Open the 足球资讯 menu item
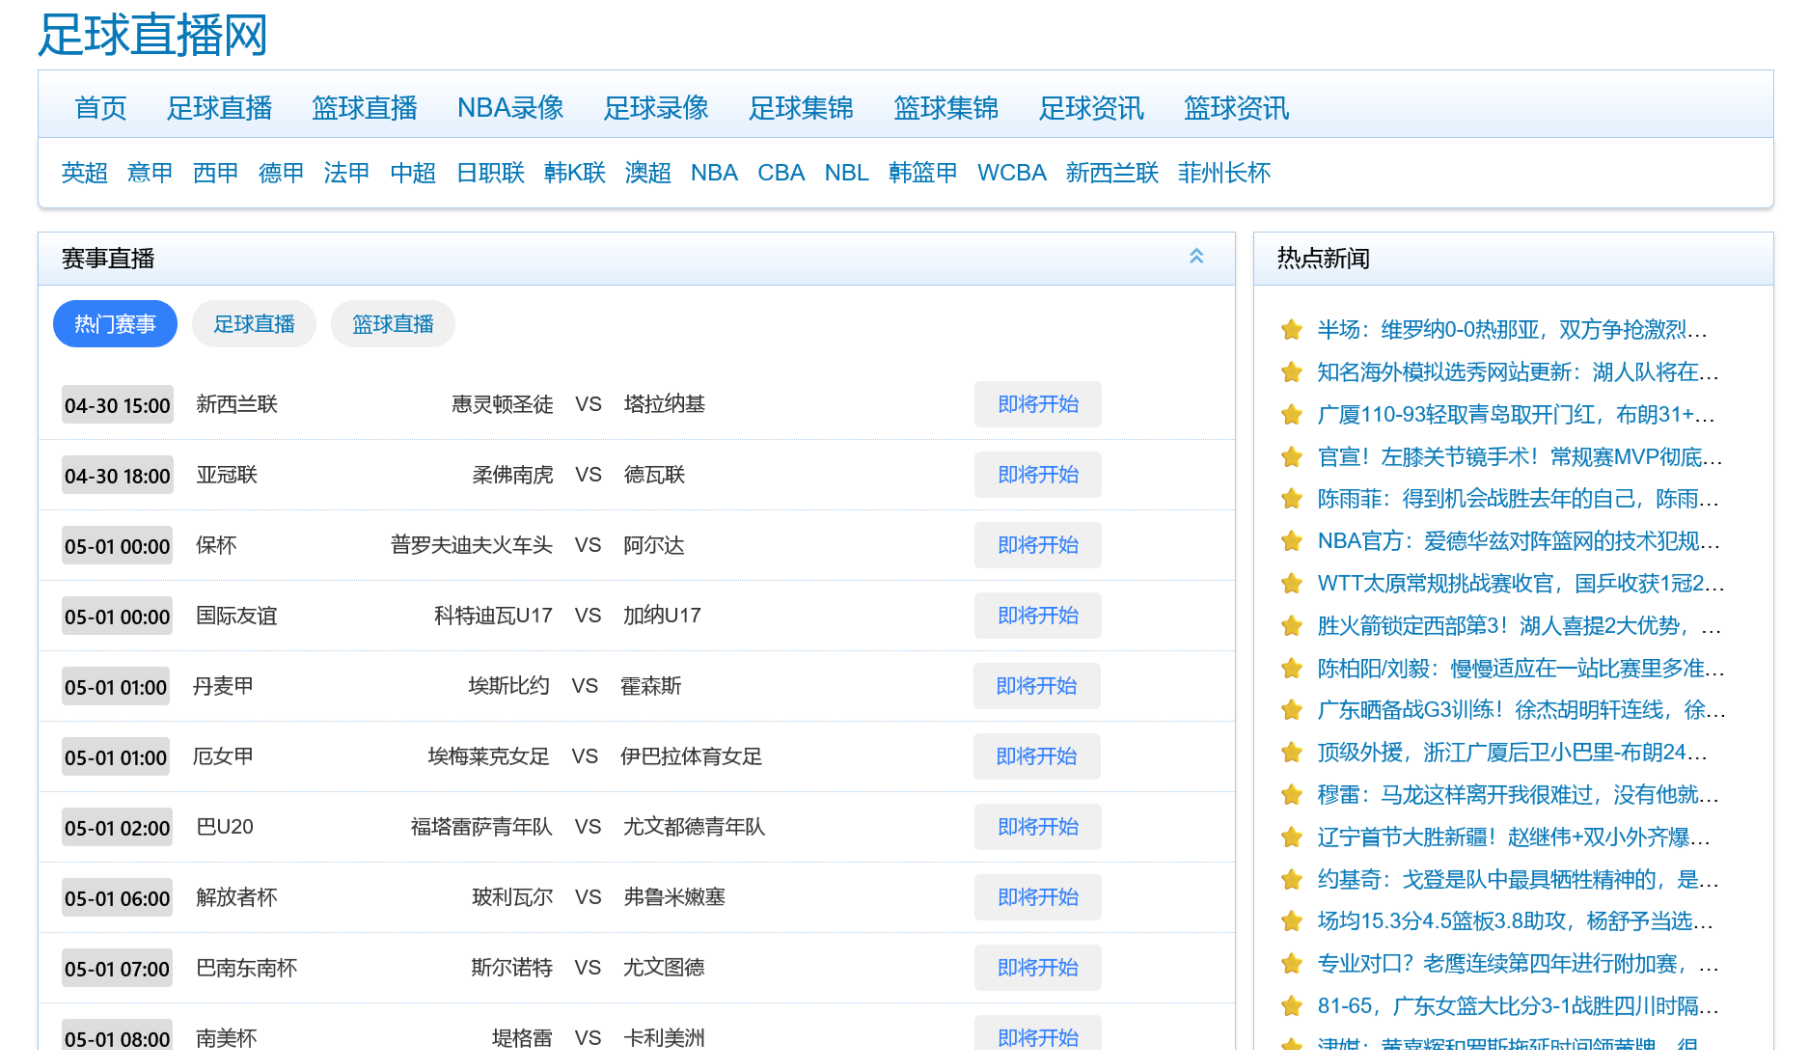Screen dimensions: 1808x1050 pyautogui.click(x=1091, y=108)
